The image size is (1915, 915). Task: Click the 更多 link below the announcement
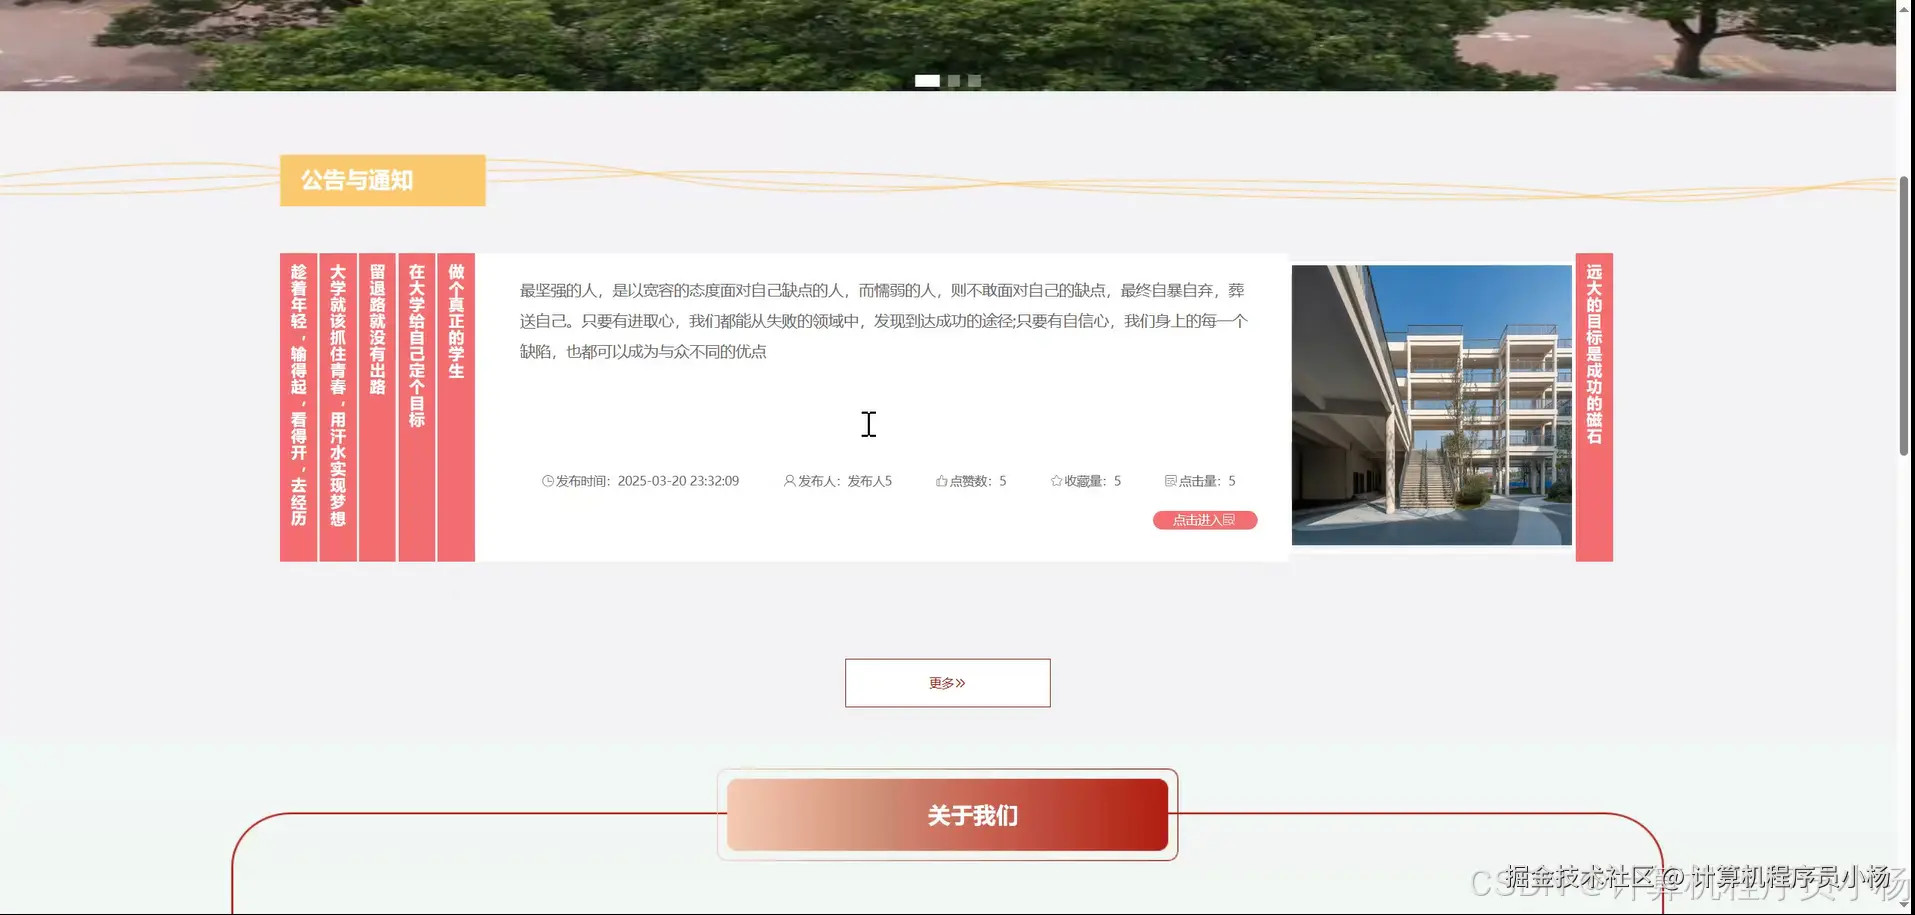pyautogui.click(x=947, y=682)
